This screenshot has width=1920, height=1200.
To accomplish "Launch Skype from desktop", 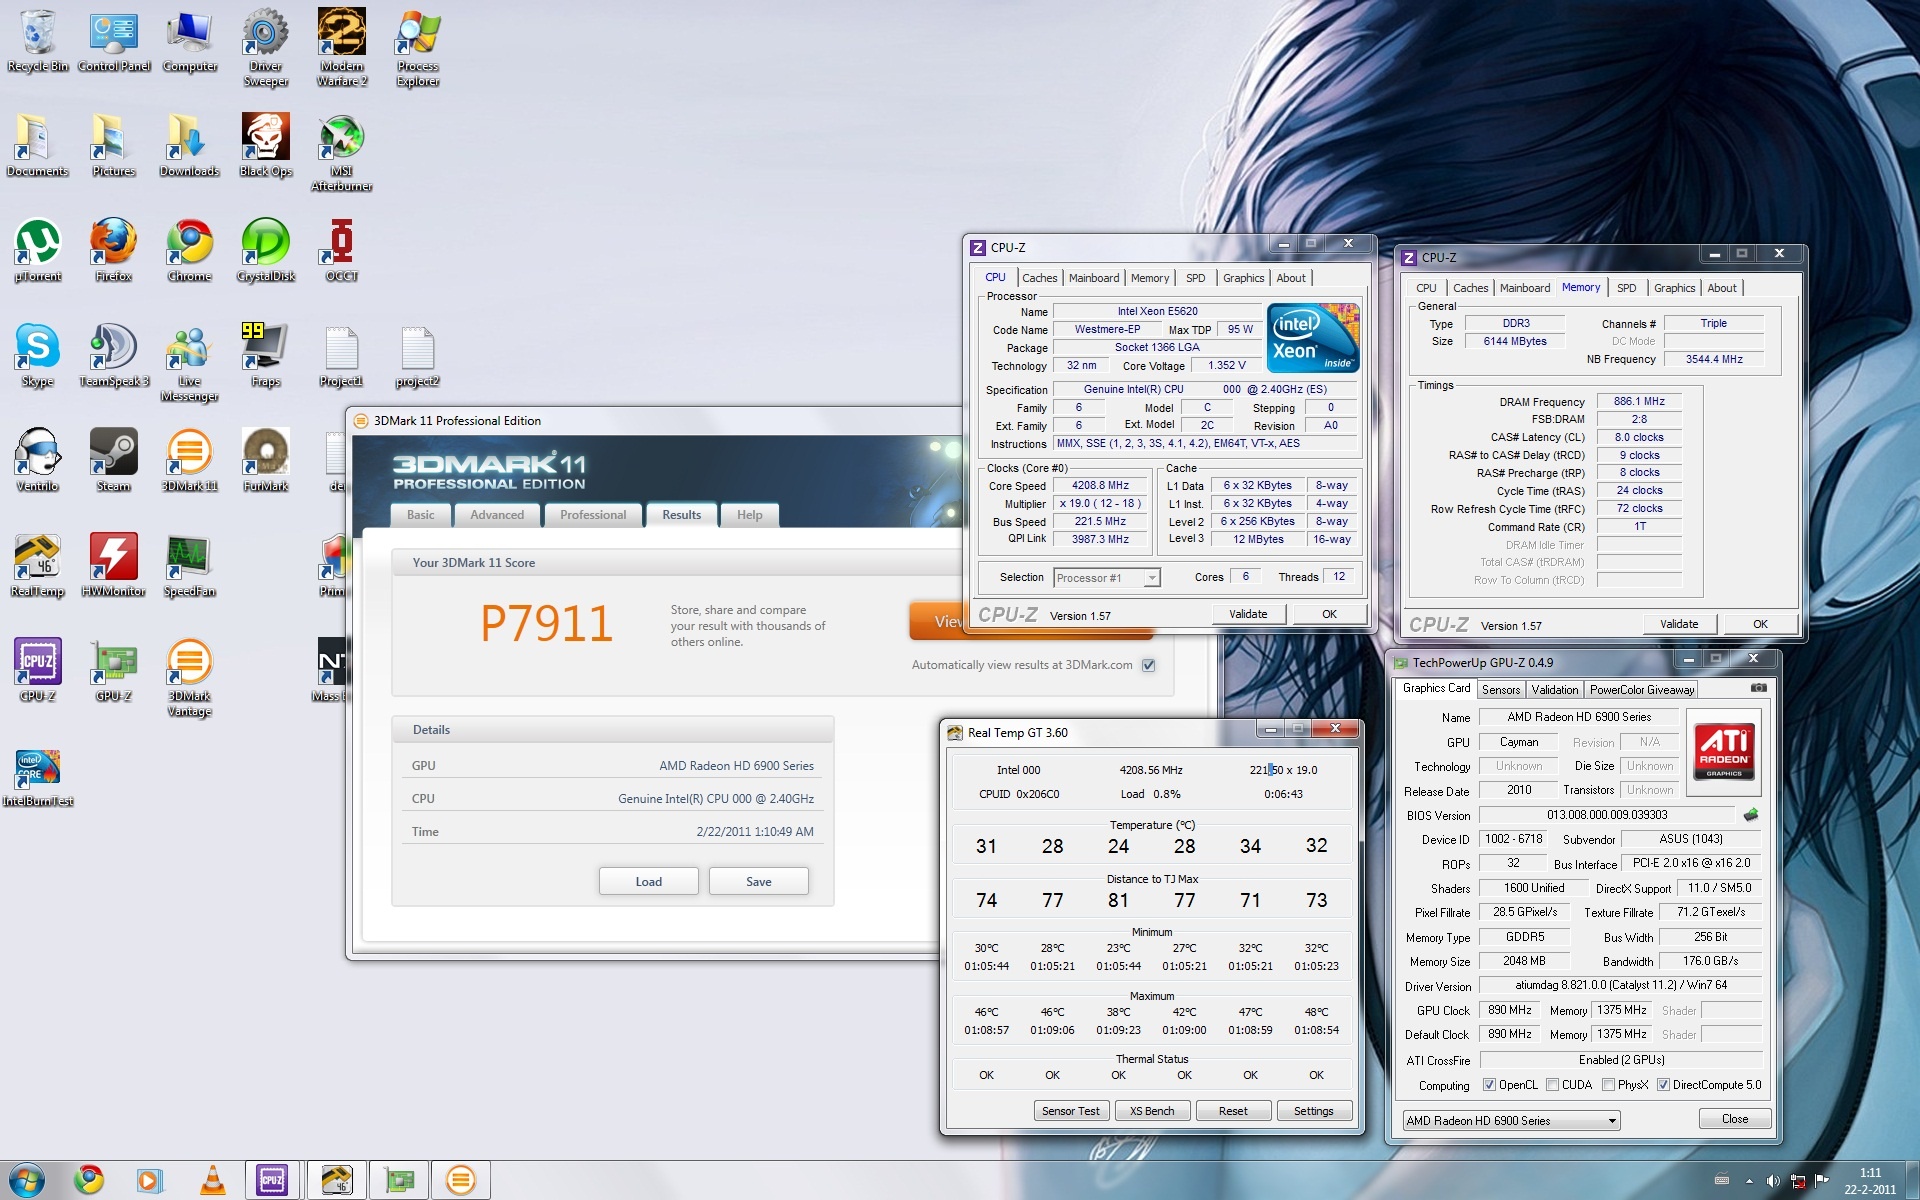I will coord(38,355).
